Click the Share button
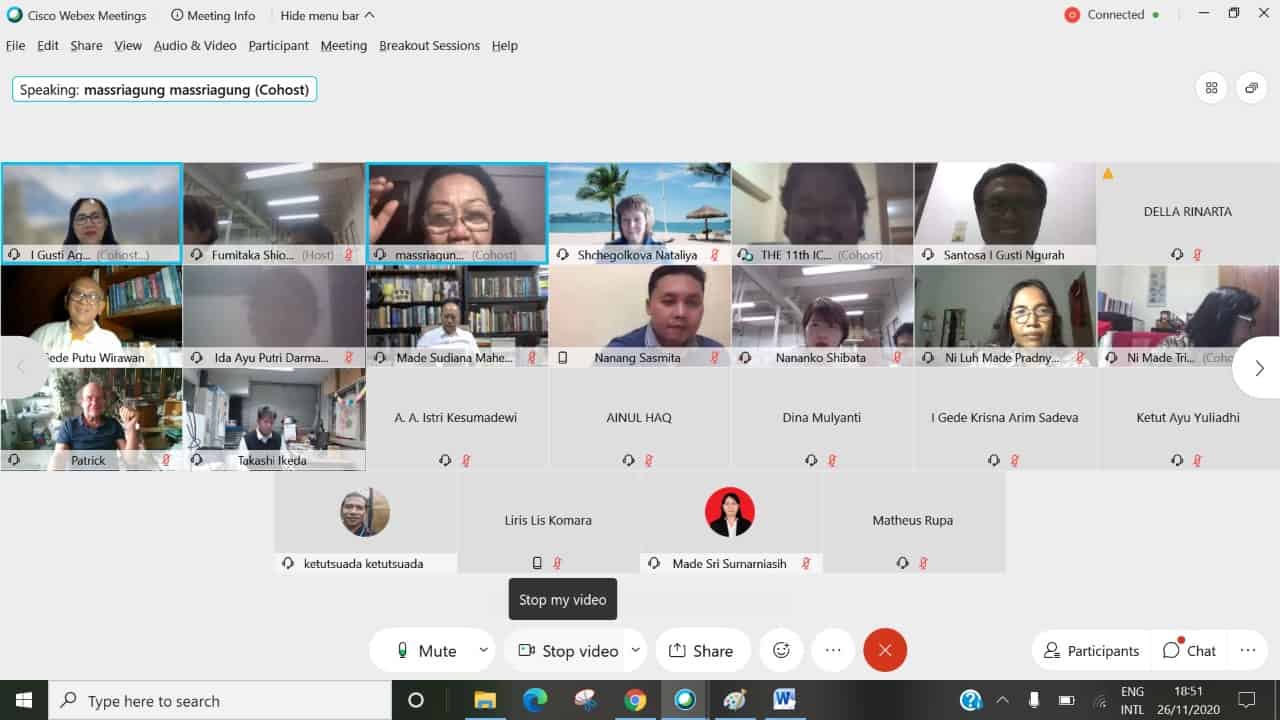This screenshot has height=720, width=1280. click(x=701, y=650)
